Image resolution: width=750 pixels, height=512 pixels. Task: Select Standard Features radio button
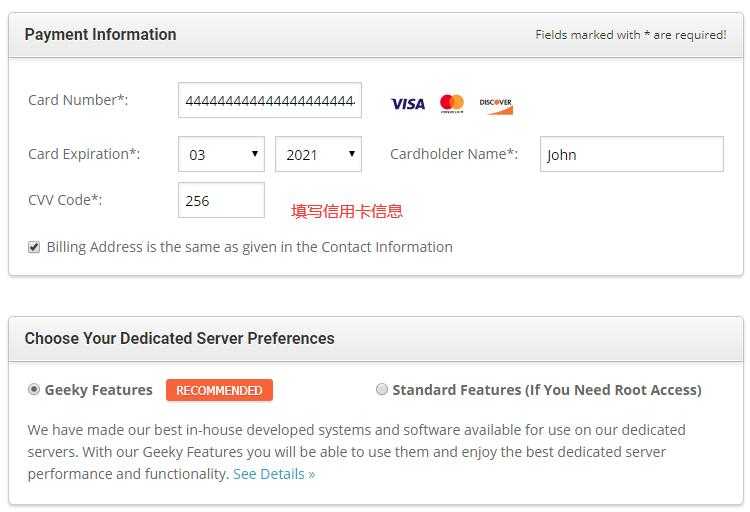[x=382, y=390]
